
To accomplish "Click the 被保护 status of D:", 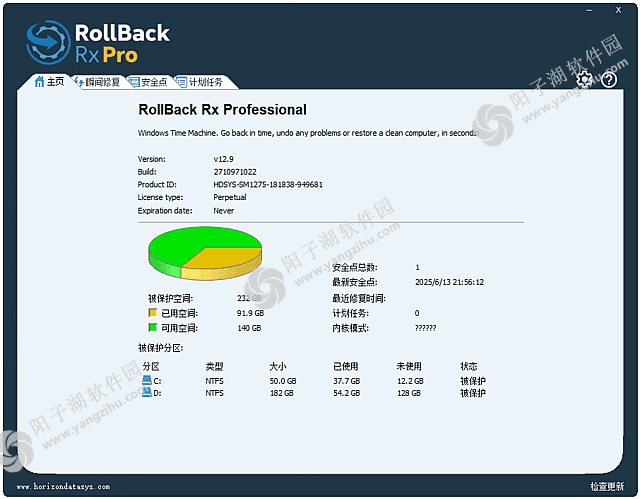I will click(473, 393).
